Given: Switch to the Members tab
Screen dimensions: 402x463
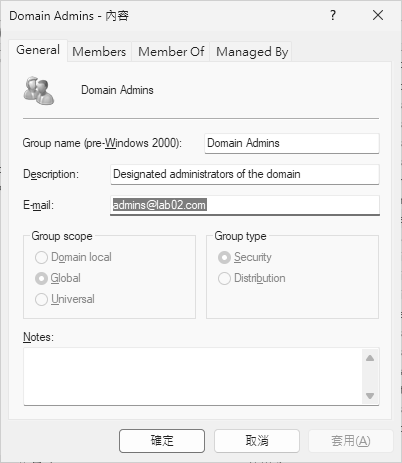Looking at the screenshot, I should [x=99, y=52].
